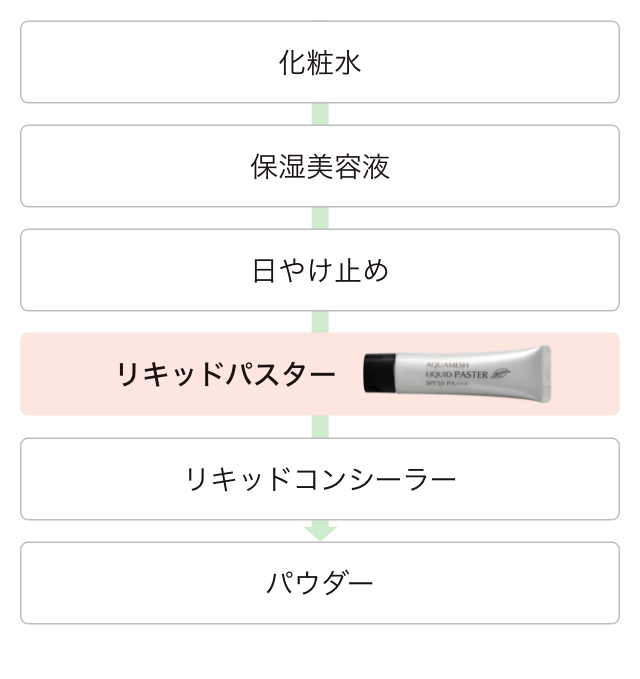
Task: Click the green connector below リキッドパスター
Action: tap(320, 427)
